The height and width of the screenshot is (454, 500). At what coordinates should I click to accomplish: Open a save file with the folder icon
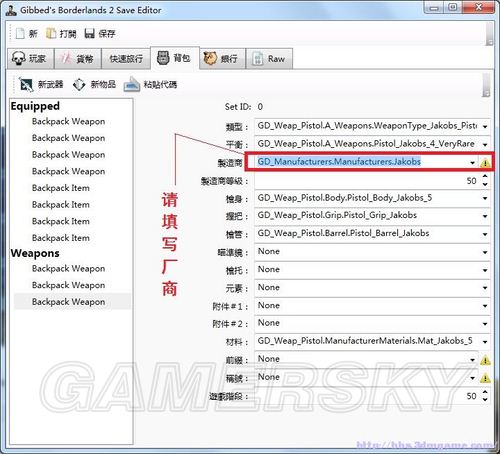(51, 33)
